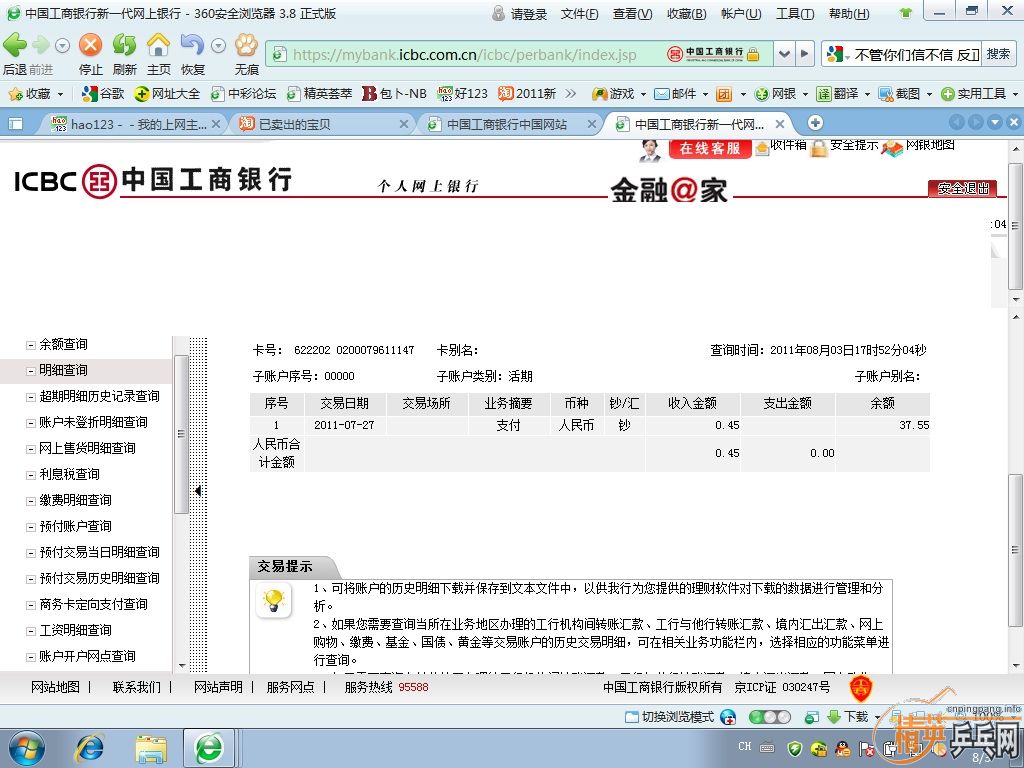The height and width of the screenshot is (768, 1024).
Task: Click the 网站地图 footer link
Action: pyautogui.click(x=55, y=687)
